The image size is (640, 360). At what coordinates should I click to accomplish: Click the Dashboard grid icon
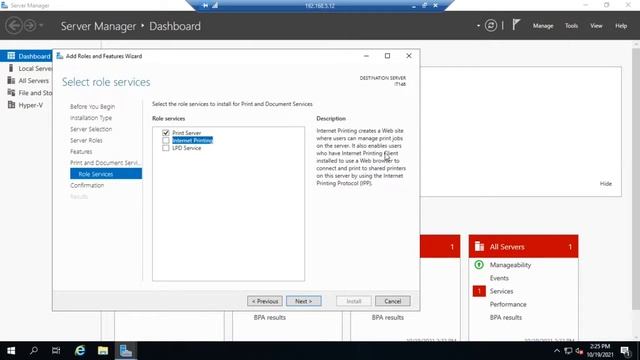point(11,56)
